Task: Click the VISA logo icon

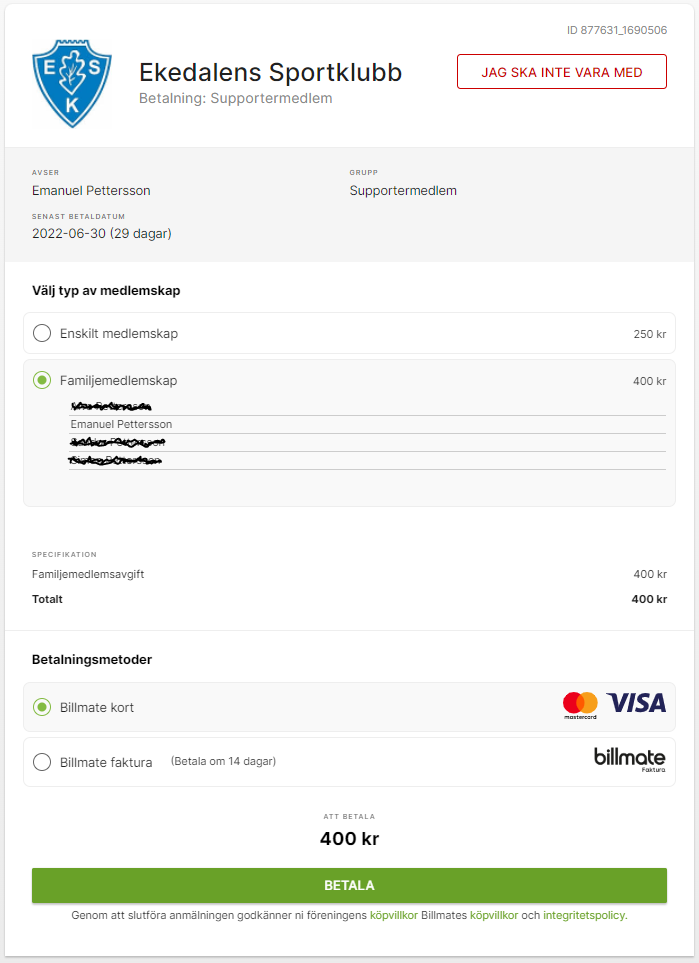Action: [x=636, y=703]
